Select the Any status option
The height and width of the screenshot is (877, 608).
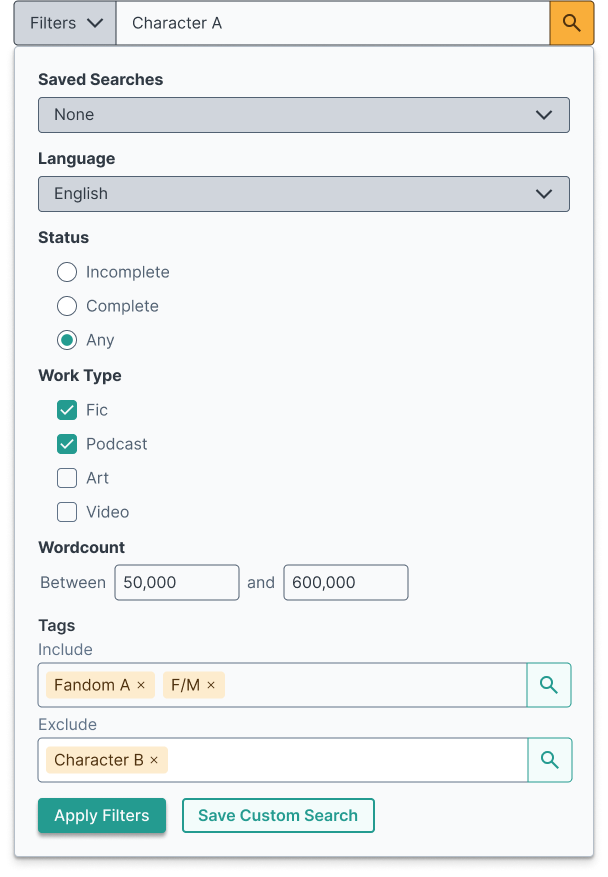pos(67,340)
